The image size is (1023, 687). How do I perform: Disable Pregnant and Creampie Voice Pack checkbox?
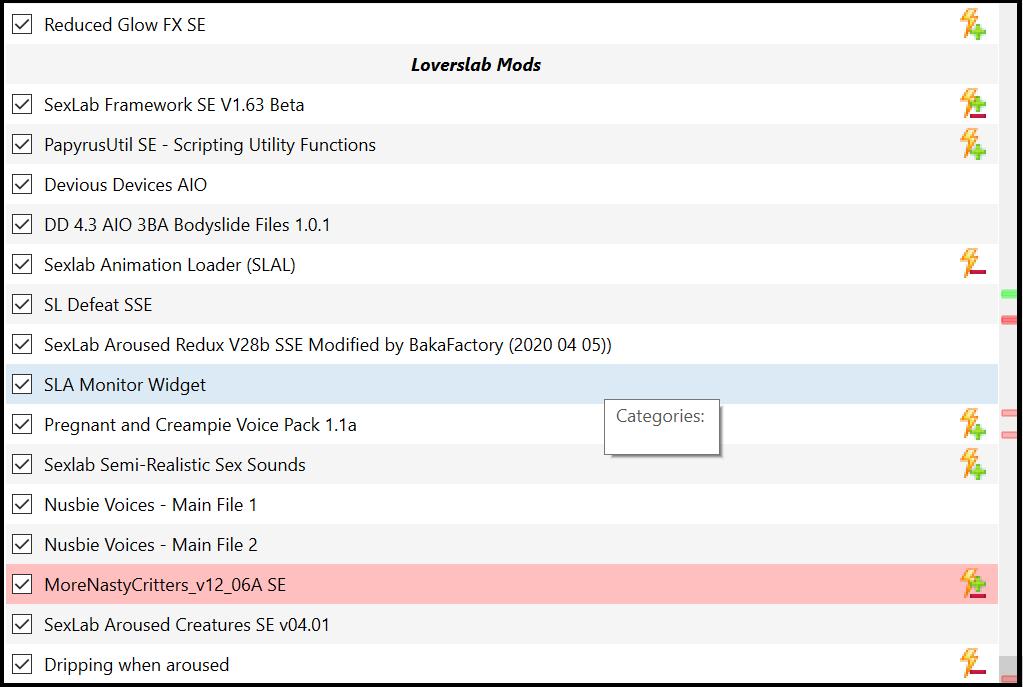(22, 425)
